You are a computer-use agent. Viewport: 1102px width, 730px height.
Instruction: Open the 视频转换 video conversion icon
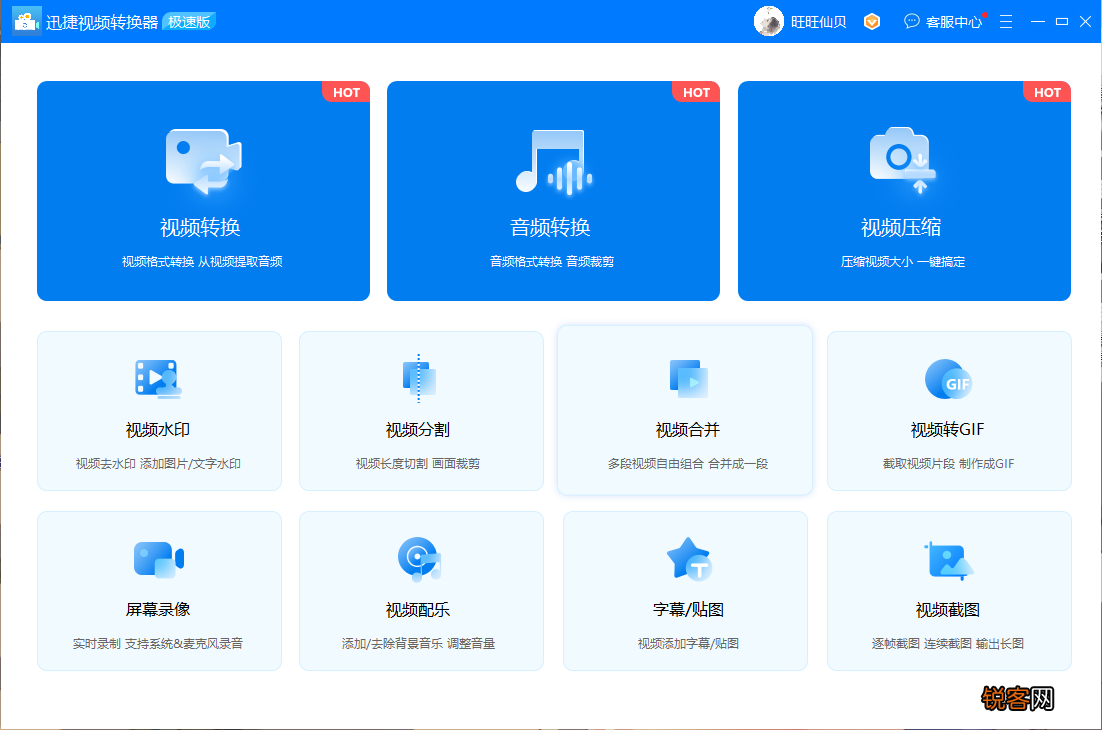pos(203,161)
